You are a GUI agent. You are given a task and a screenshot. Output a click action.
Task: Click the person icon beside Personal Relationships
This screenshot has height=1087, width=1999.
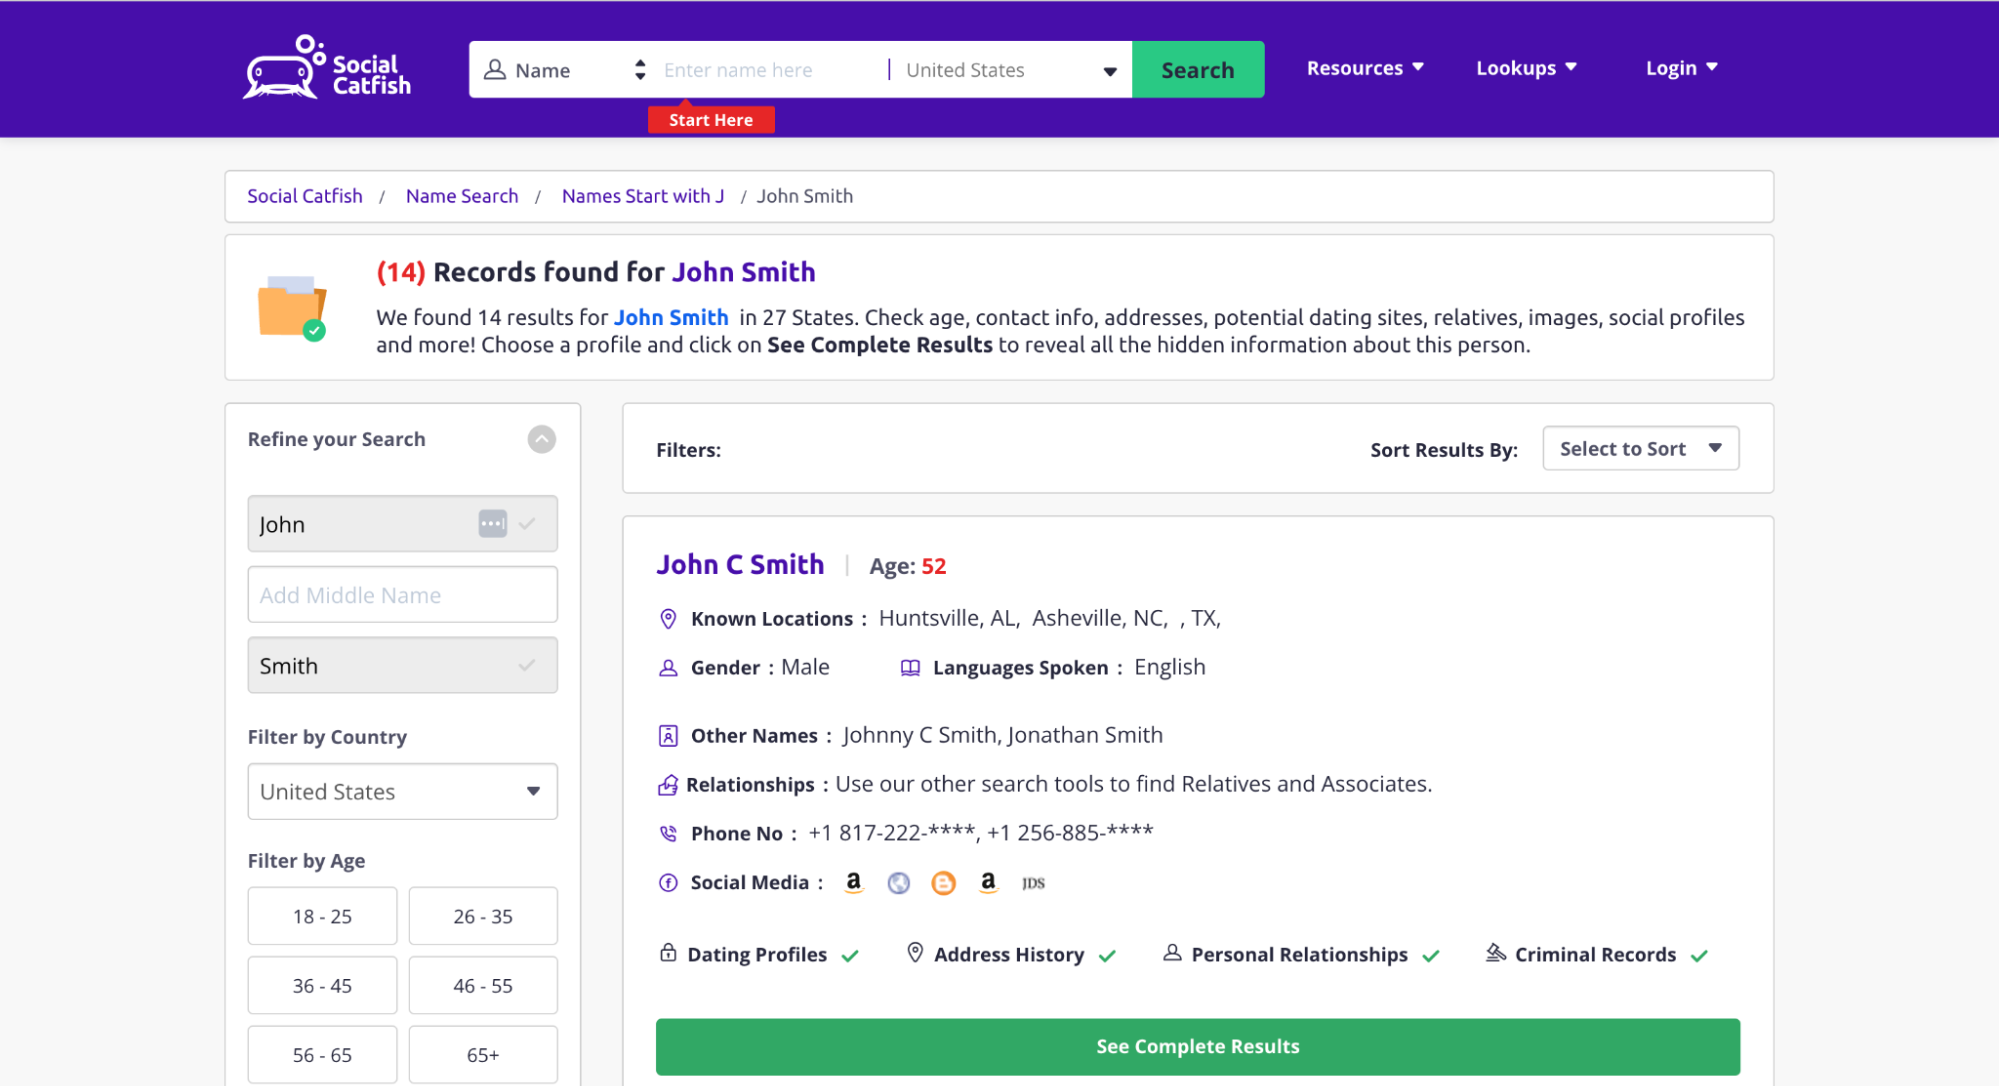1172,953
